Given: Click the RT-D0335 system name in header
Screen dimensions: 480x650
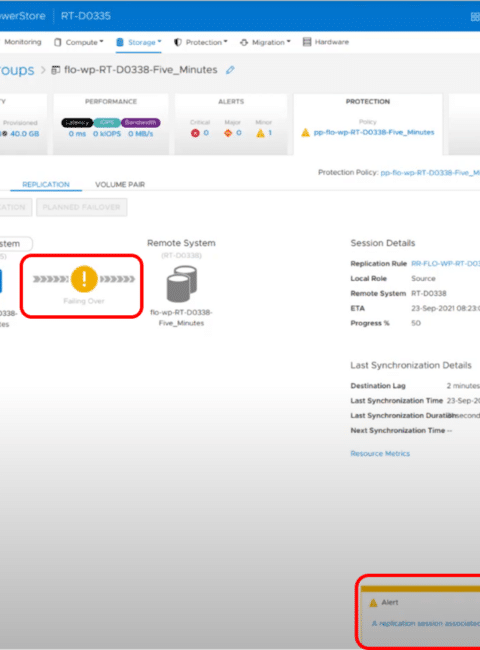Looking at the screenshot, I should pos(86,16).
